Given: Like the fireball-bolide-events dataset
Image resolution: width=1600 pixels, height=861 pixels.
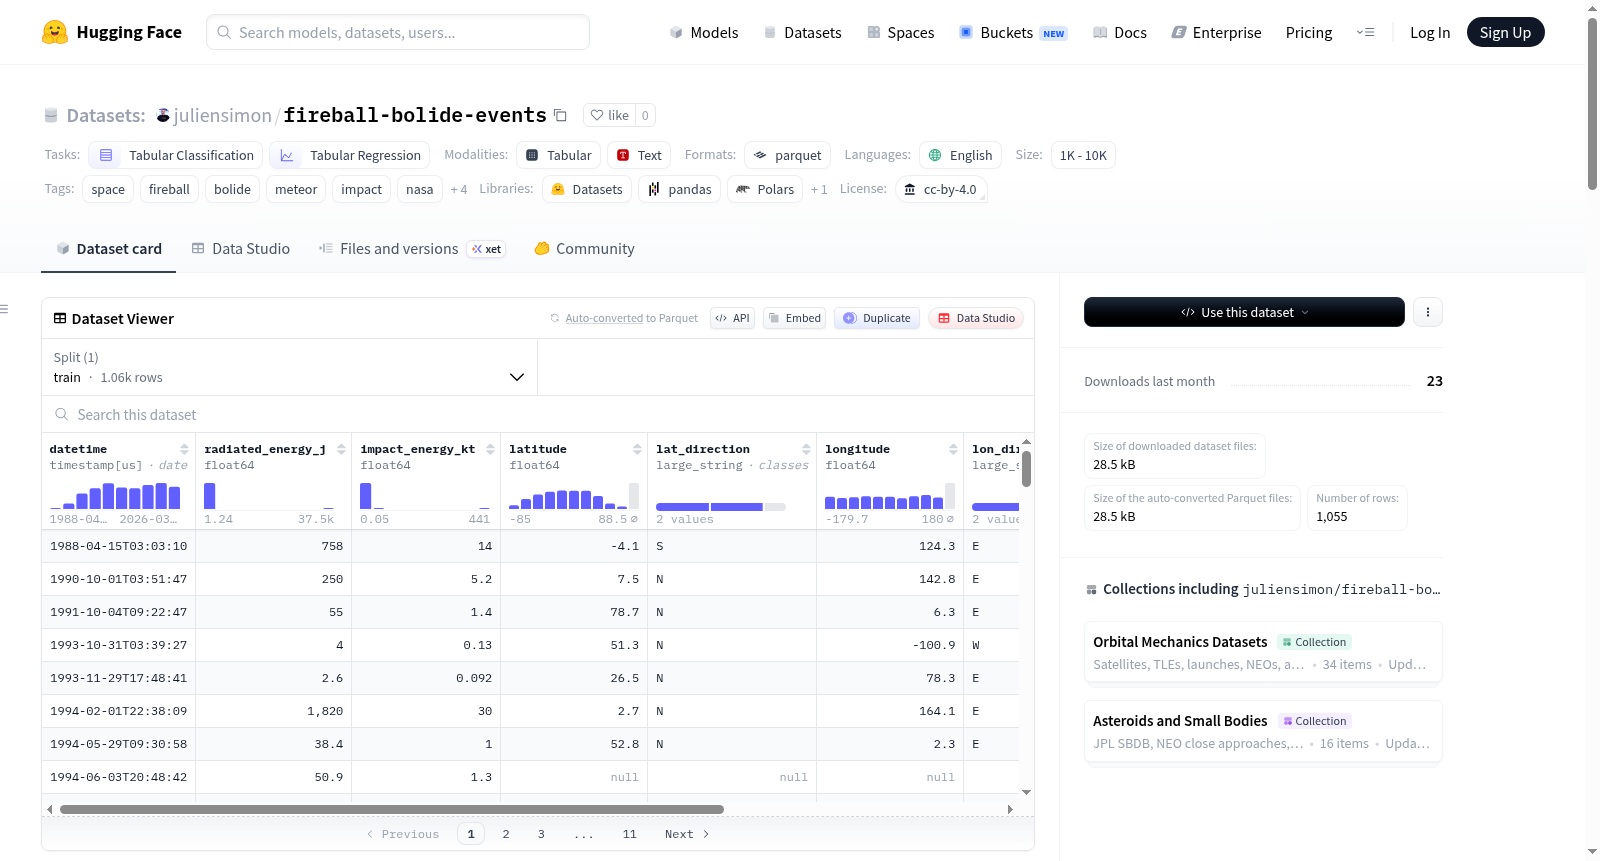Looking at the screenshot, I should pyautogui.click(x=610, y=115).
